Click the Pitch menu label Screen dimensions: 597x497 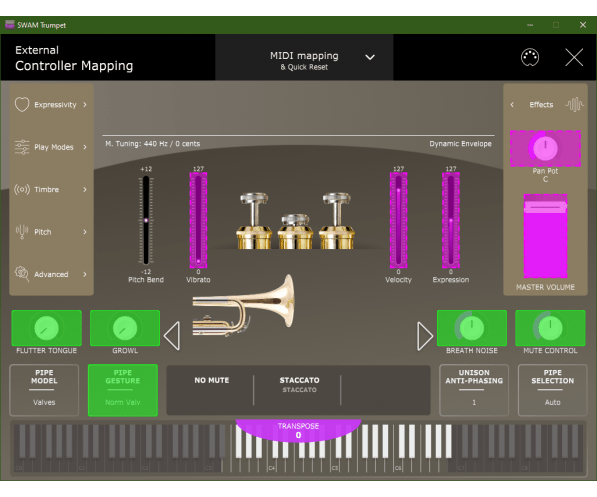point(43,232)
